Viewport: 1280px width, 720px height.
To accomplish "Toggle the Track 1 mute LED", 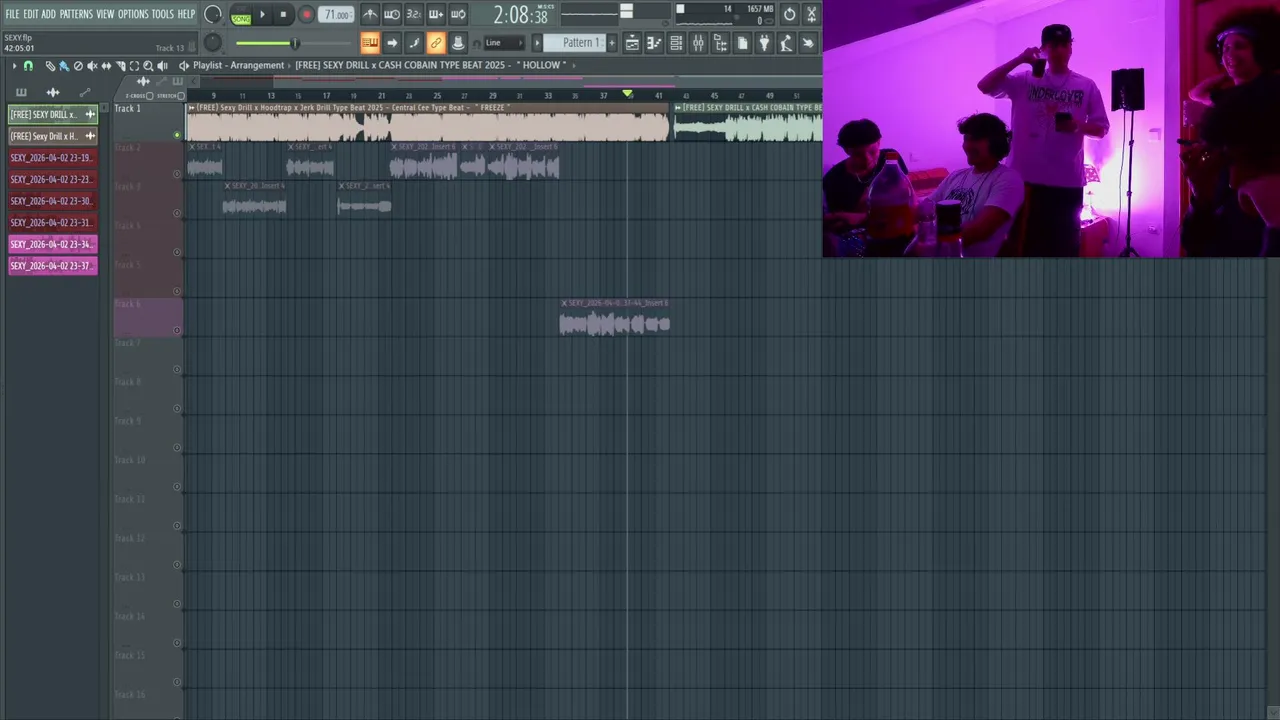I will 177,135.
